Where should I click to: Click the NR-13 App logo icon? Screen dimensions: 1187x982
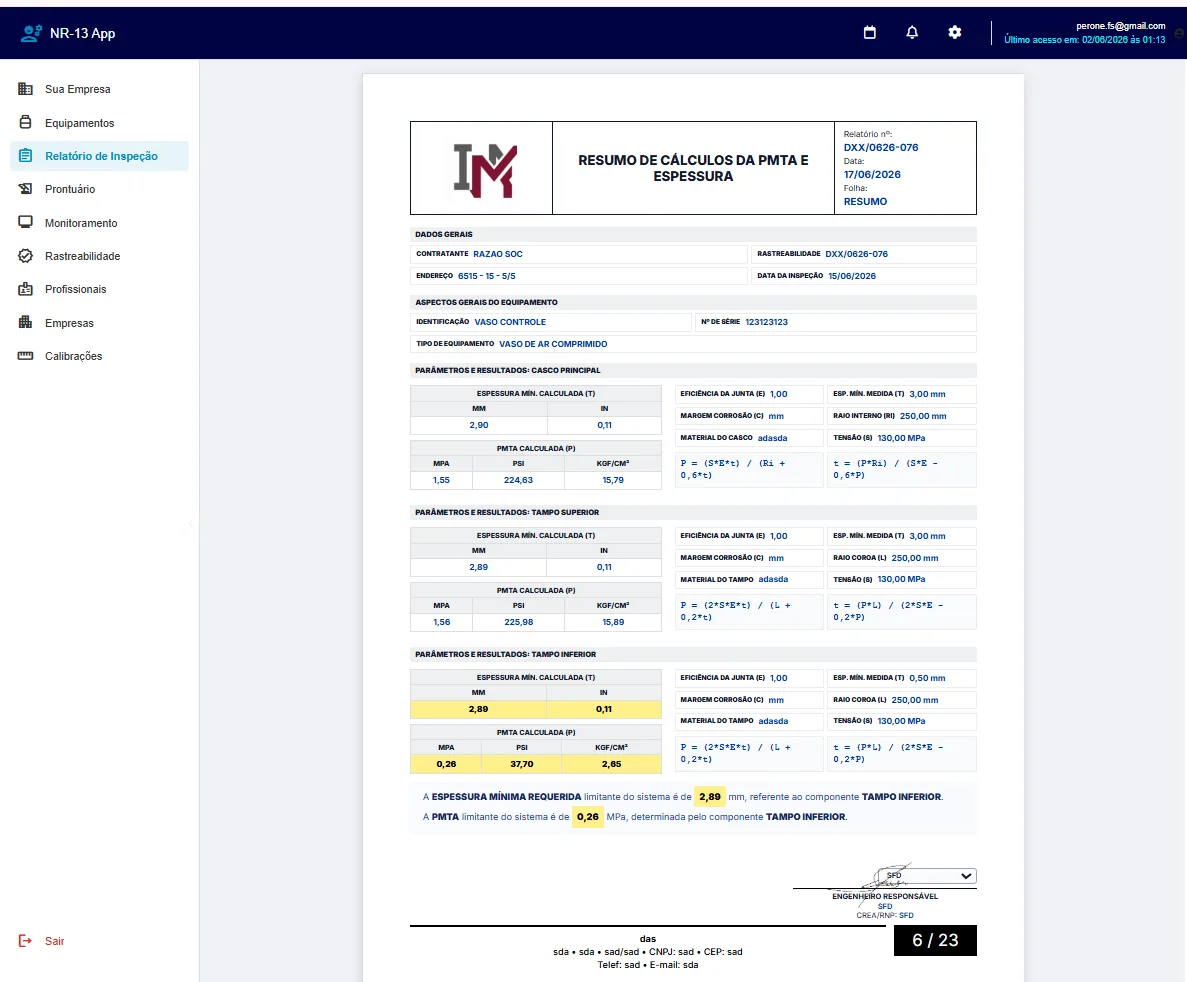[31, 33]
